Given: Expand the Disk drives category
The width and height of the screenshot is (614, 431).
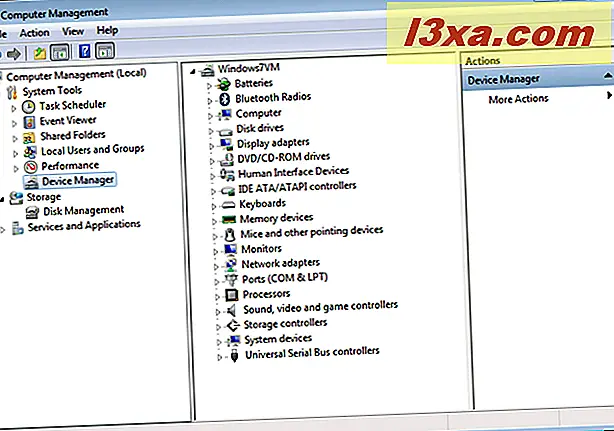Looking at the screenshot, I should point(211,132).
